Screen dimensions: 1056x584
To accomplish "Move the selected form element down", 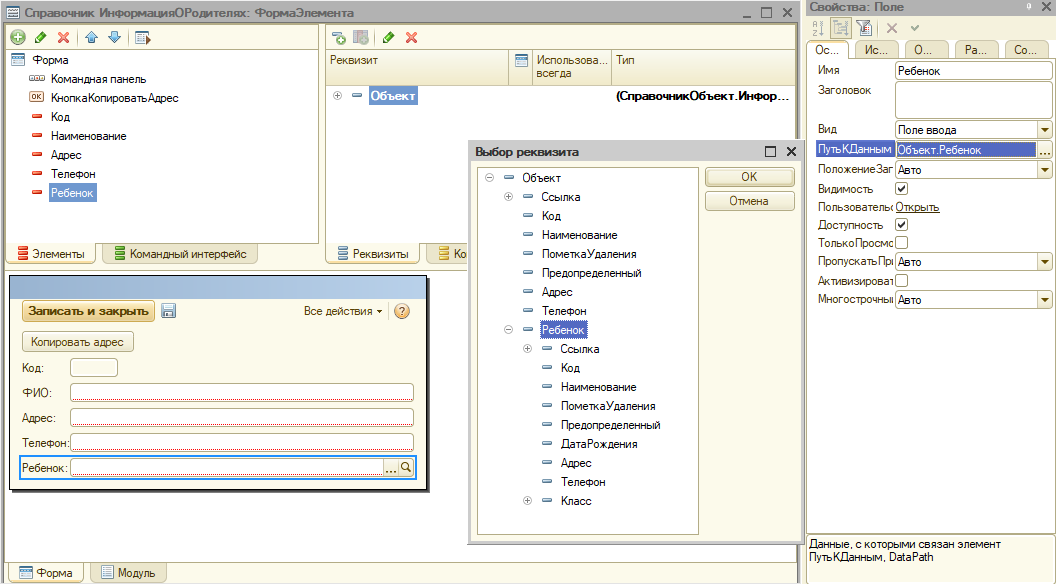I will coord(114,38).
